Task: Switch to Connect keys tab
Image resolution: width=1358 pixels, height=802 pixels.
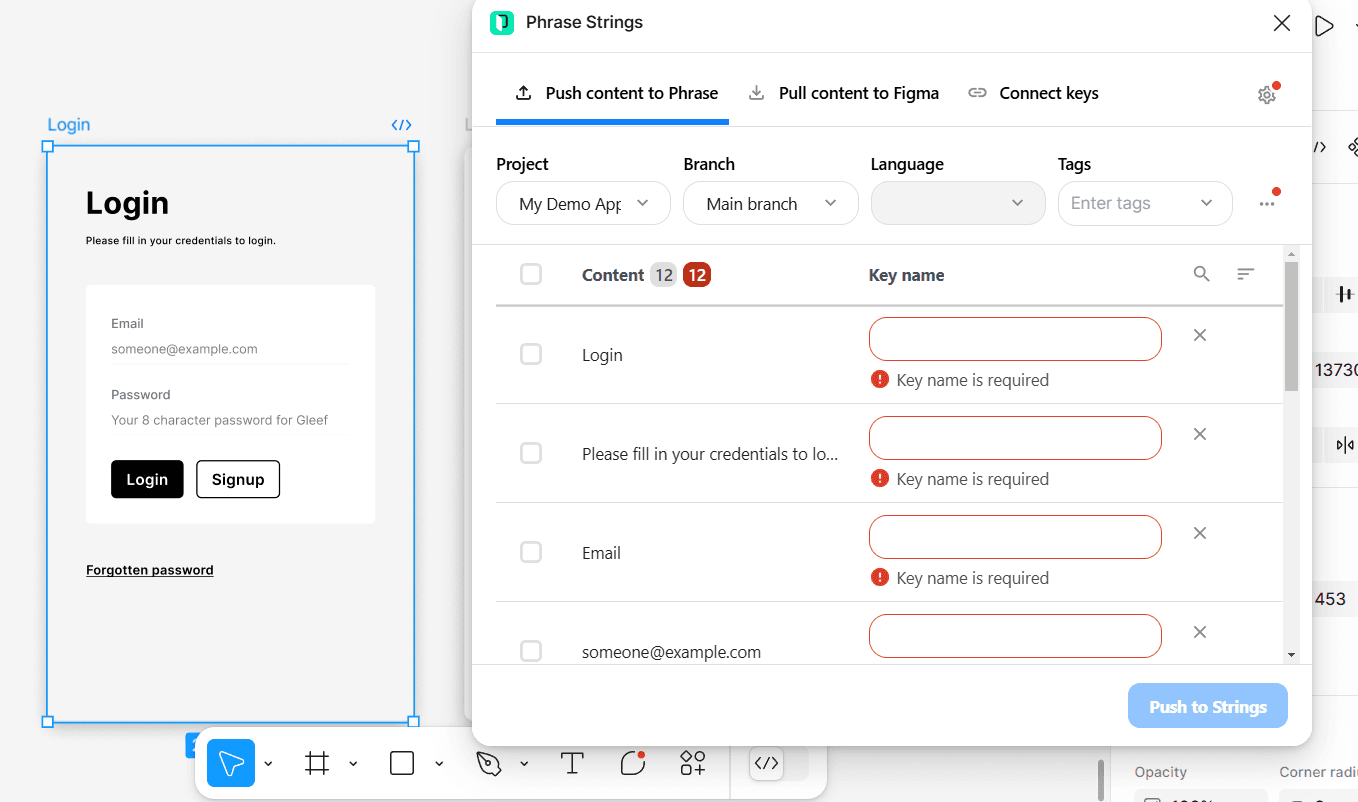Action: pos(1034,93)
